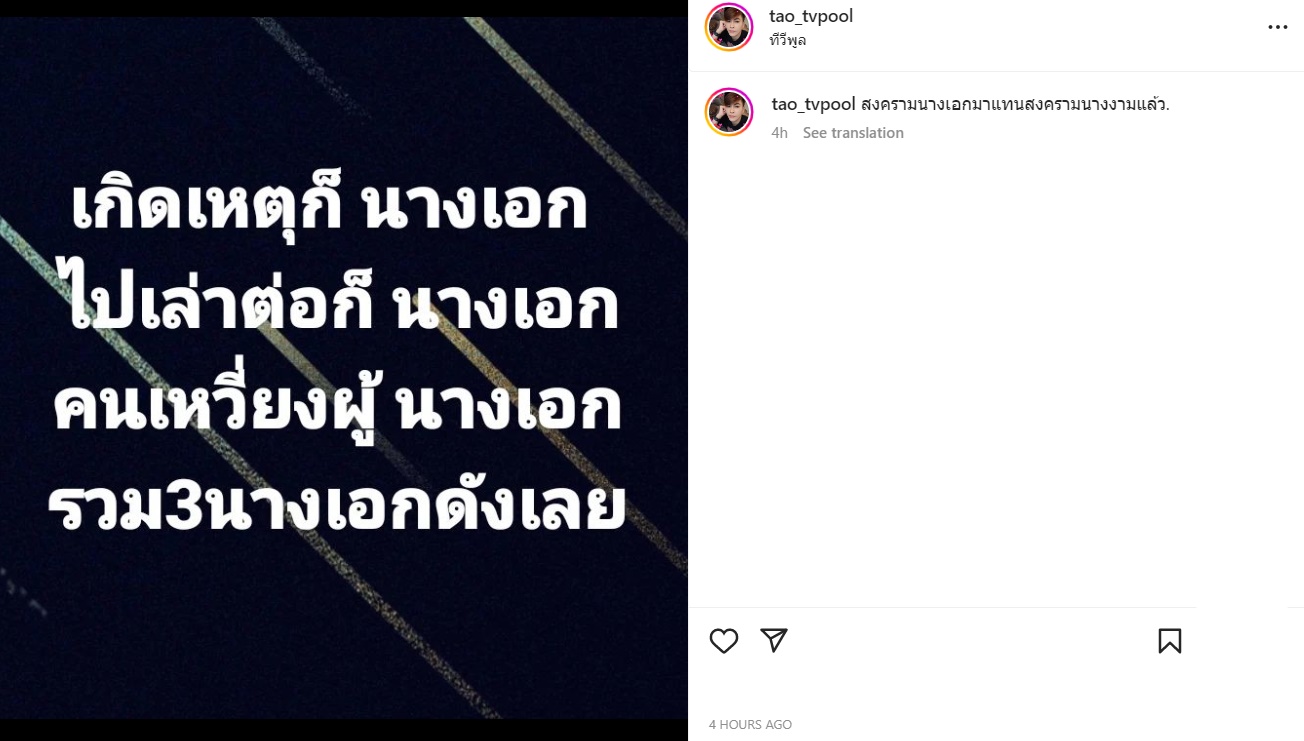Image resolution: width=1304 pixels, height=741 pixels.
Task: Like the post with the heart icon
Action: (724, 641)
